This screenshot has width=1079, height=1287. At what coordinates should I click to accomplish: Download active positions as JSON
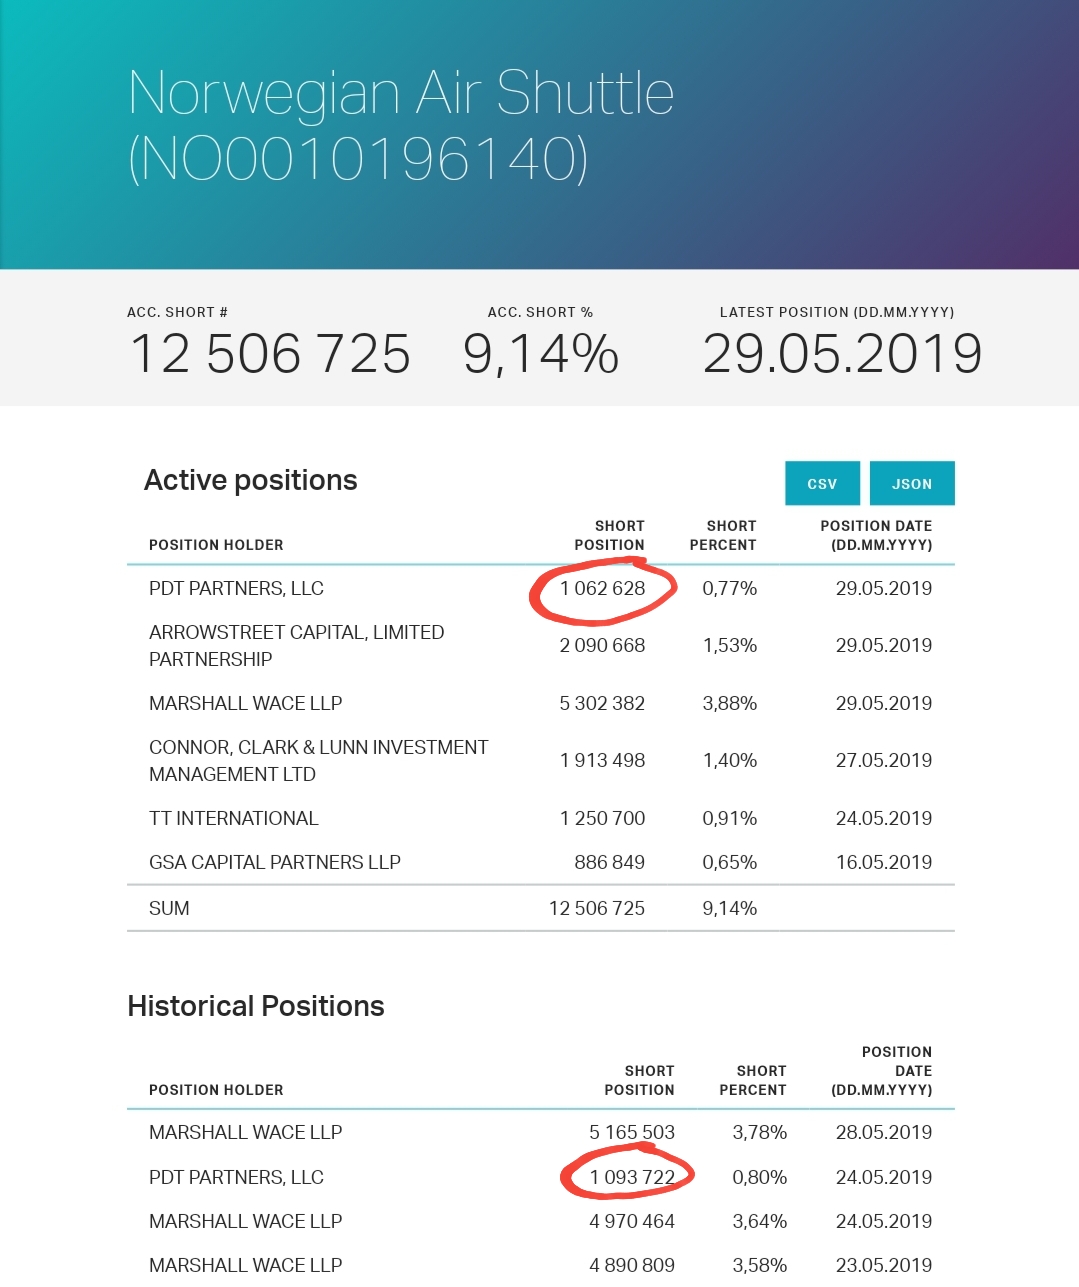tap(912, 483)
